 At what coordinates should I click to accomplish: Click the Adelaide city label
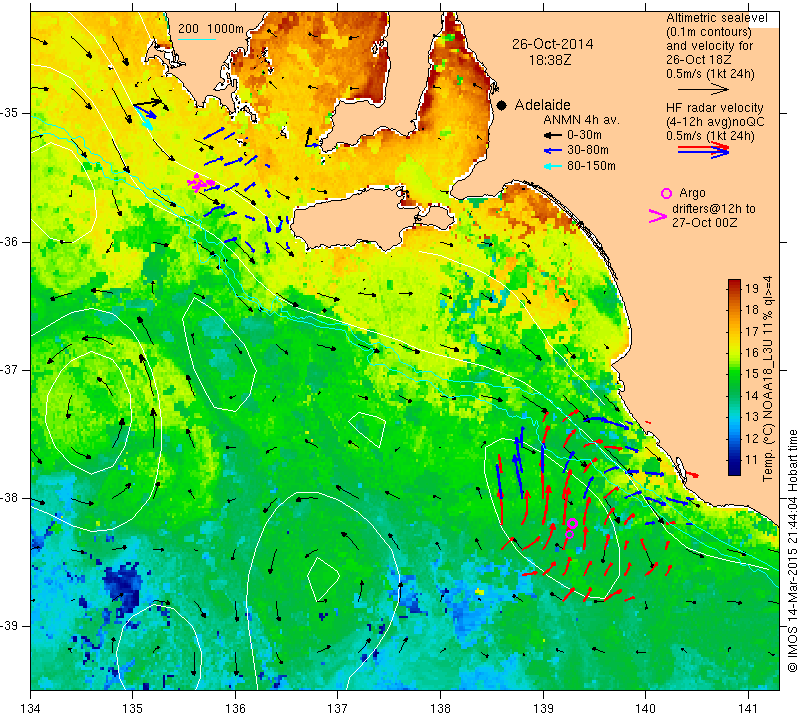click(542, 105)
